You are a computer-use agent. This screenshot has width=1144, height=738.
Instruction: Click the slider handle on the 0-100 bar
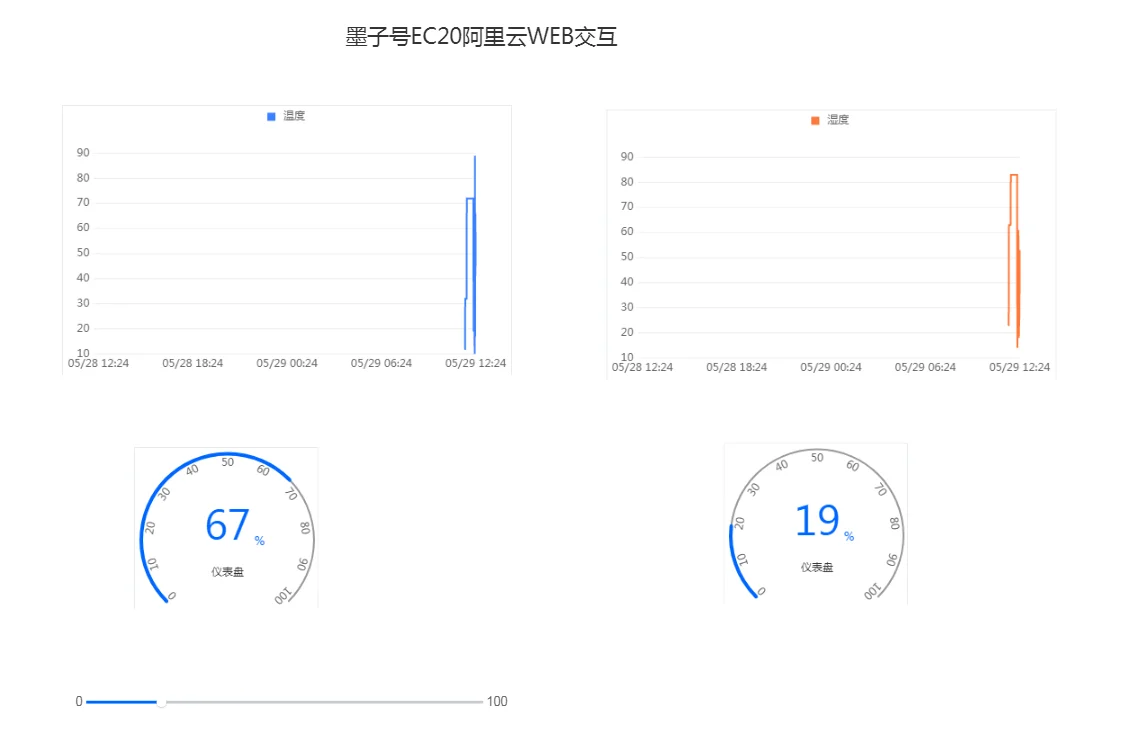(x=161, y=702)
